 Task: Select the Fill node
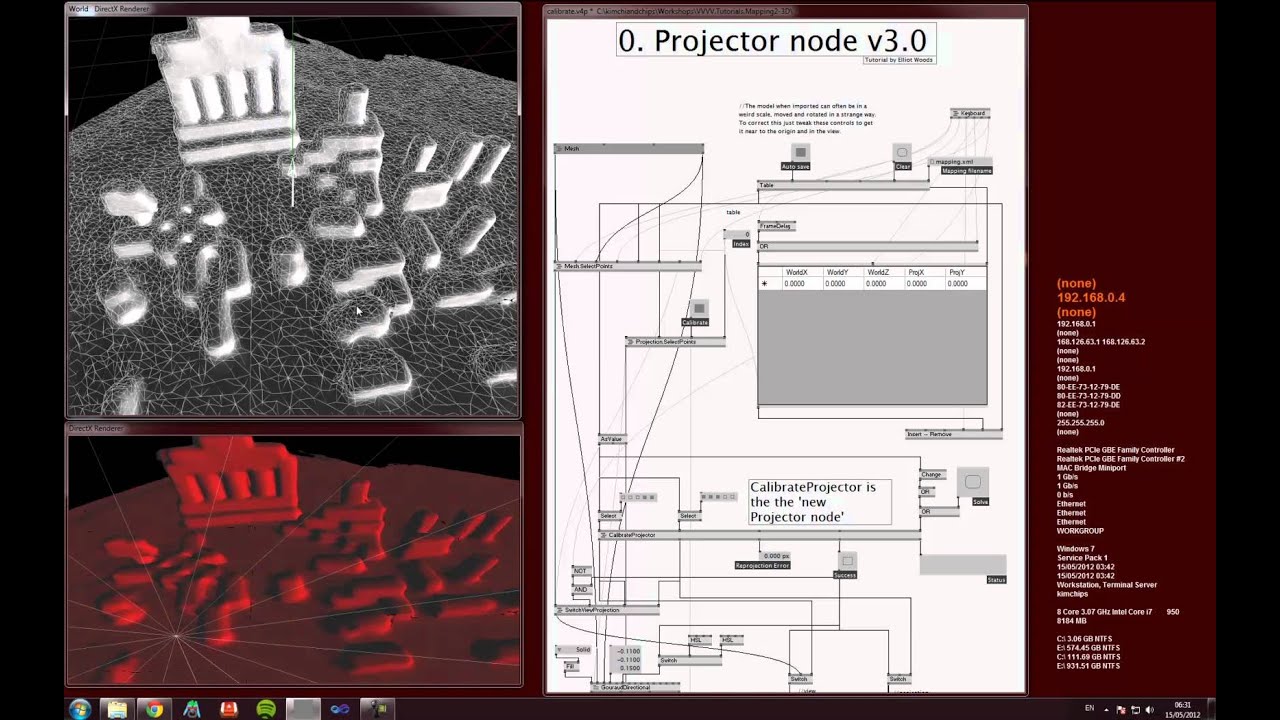(570, 666)
